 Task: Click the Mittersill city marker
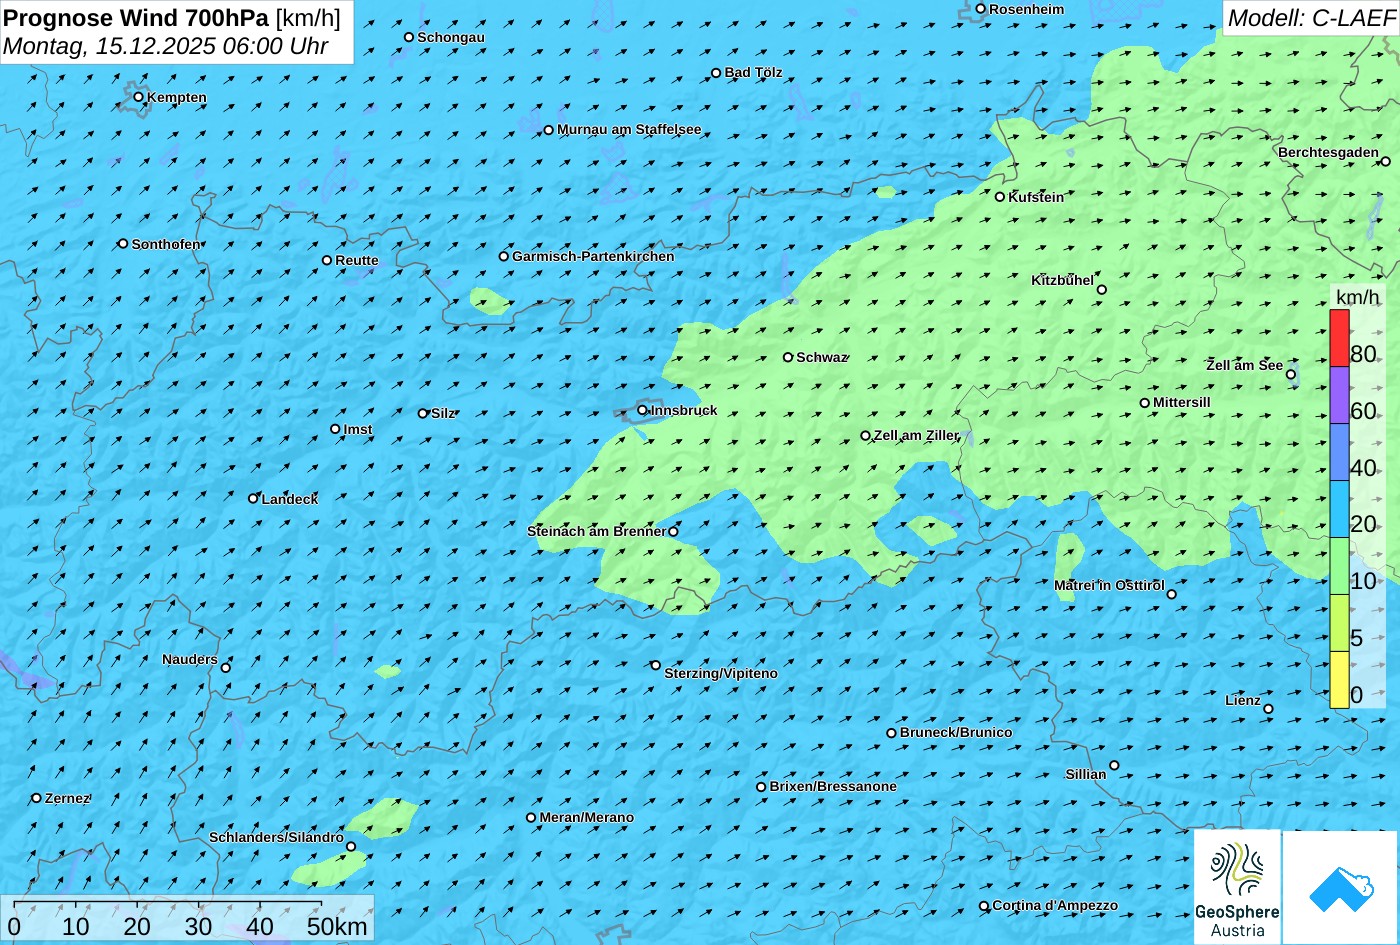tap(1145, 403)
